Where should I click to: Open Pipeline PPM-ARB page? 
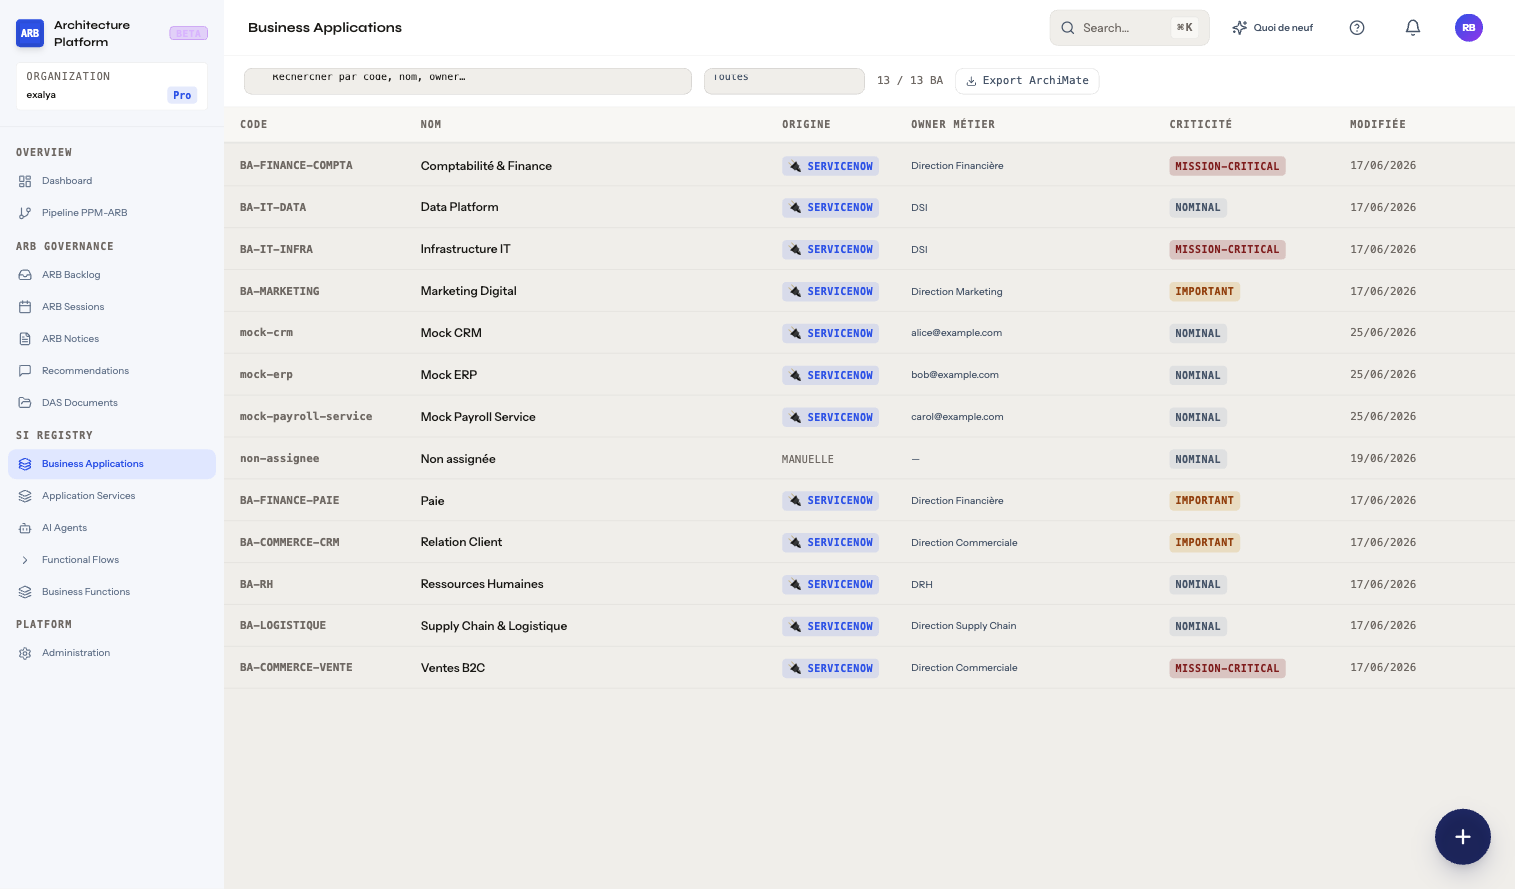click(x=112, y=213)
